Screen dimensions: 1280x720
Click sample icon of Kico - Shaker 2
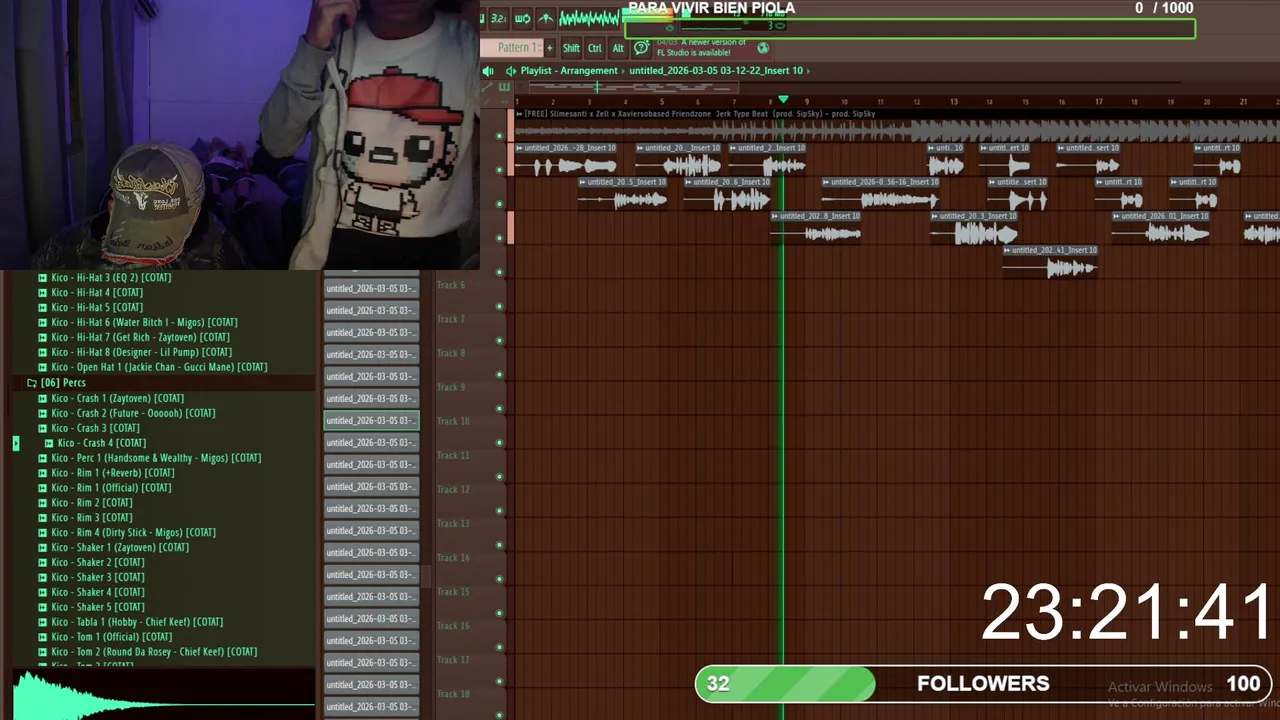point(42,562)
